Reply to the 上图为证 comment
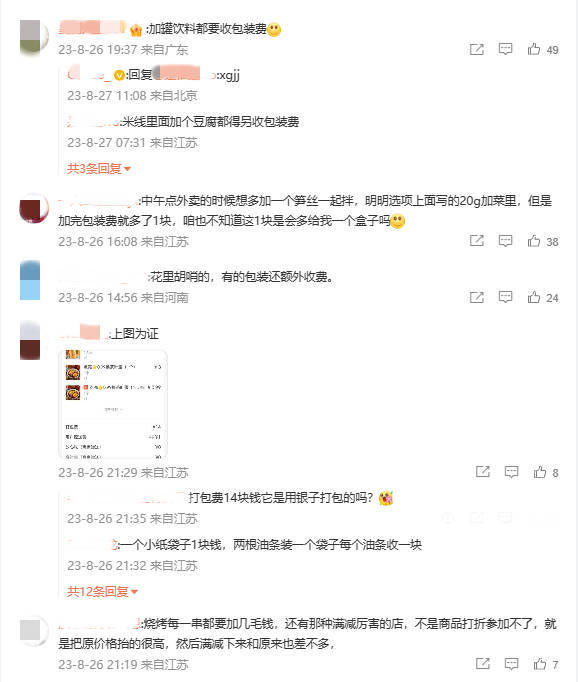The height and width of the screenshot is (682, 578). click(x=511, y=472)
